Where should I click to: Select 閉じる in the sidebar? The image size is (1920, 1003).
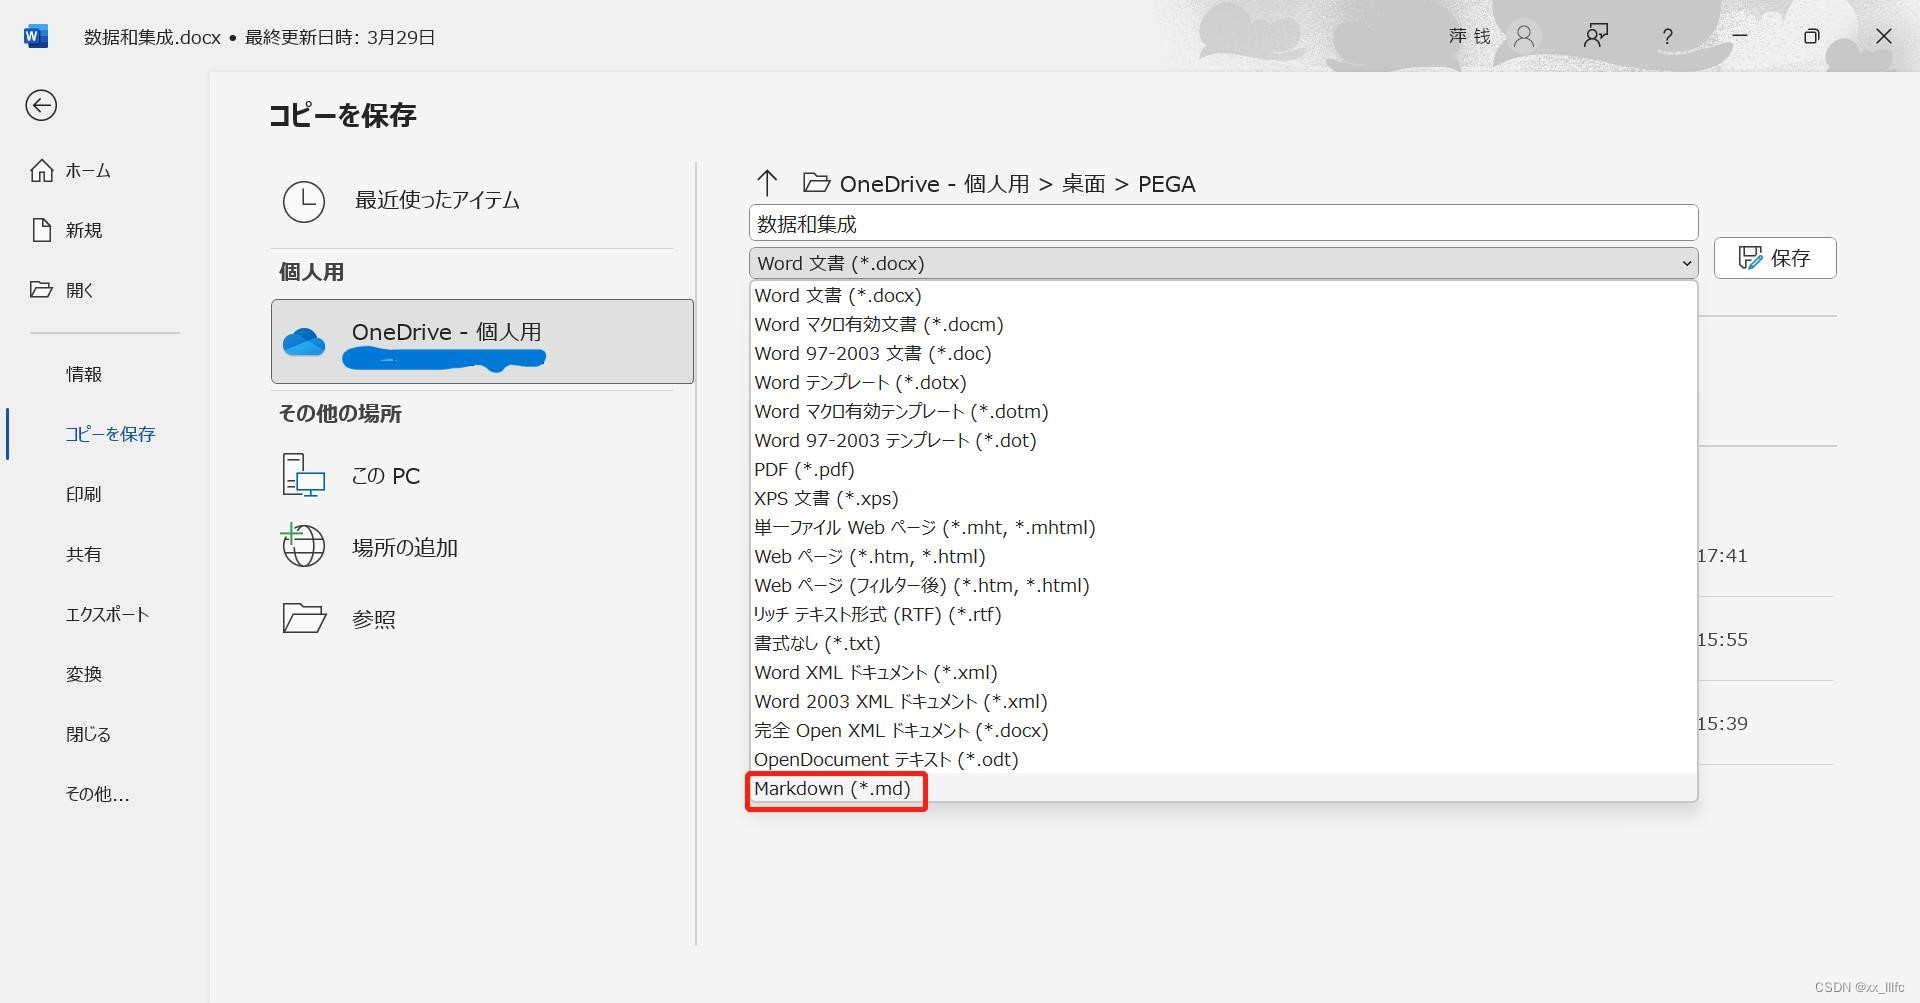[x=89, y=734]
